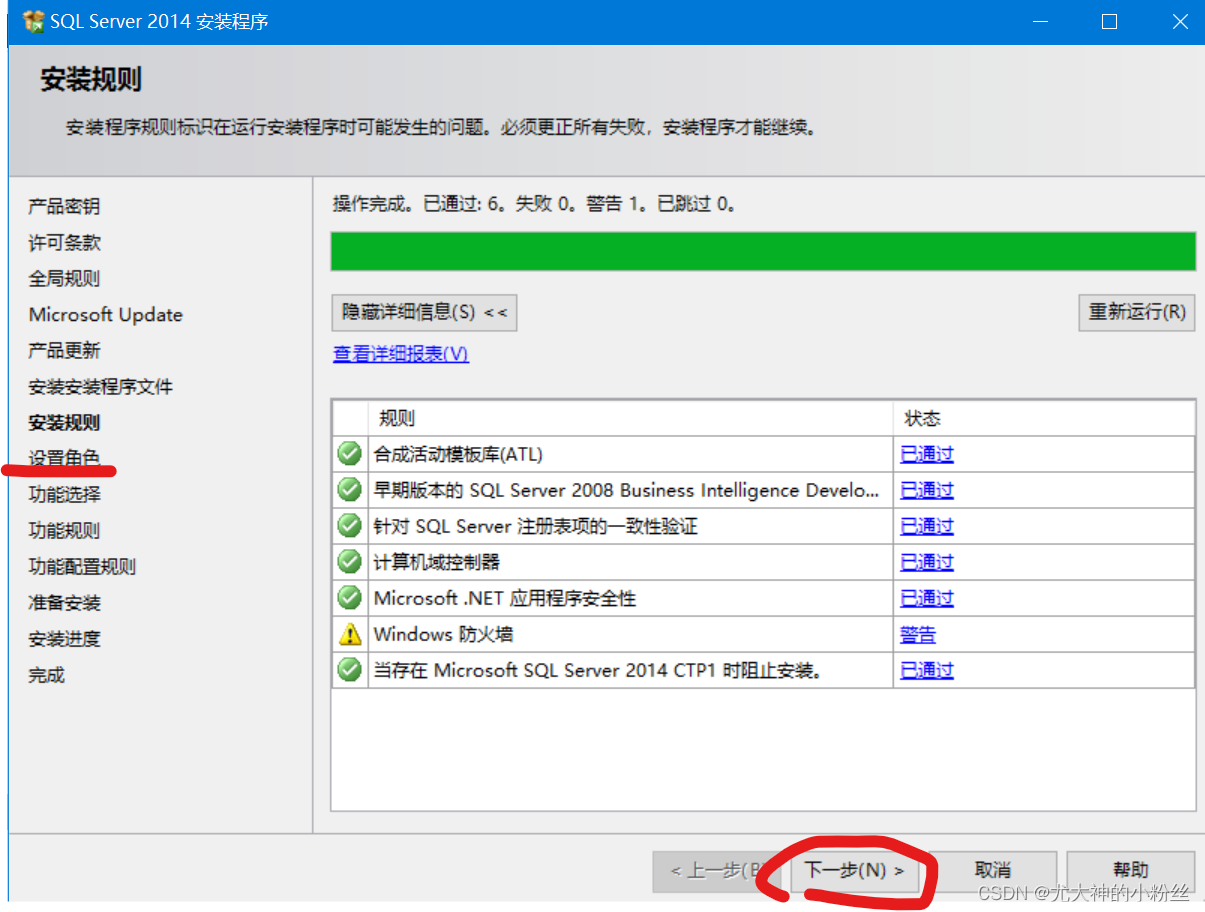This screenshot has height=912, width=1205.
Task: Click the warning triangle icon beside Windows 防火墙
Action: [x=348, y=633]
